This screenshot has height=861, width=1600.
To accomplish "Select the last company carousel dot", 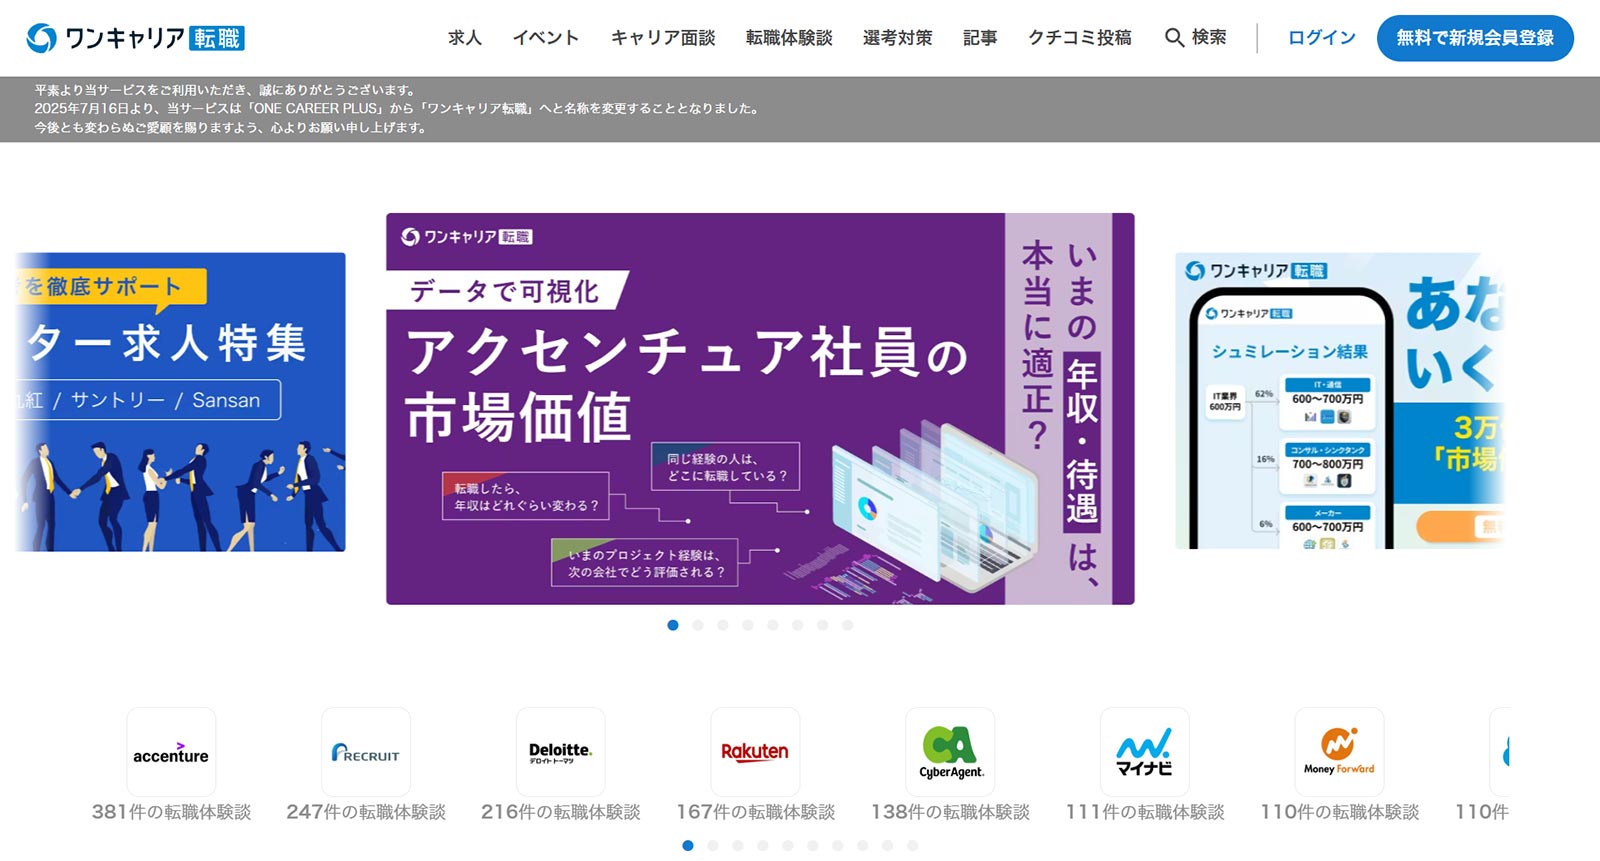I will (x=913, y=845).
